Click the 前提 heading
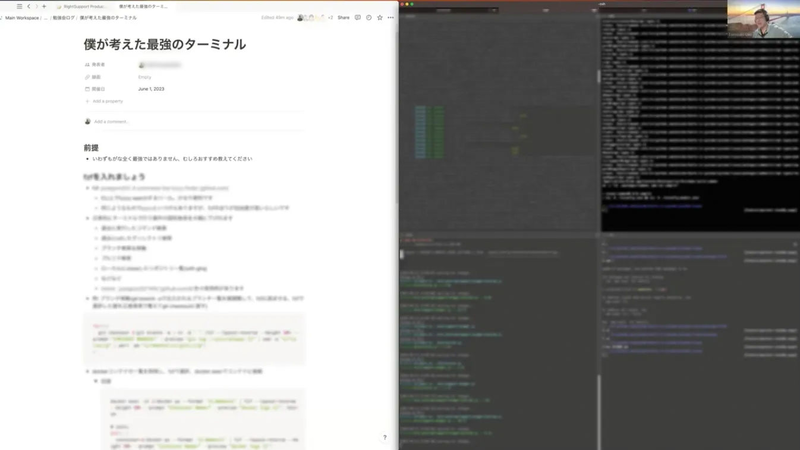This screenshot has height=450, width=800. (x=91, y=147)
